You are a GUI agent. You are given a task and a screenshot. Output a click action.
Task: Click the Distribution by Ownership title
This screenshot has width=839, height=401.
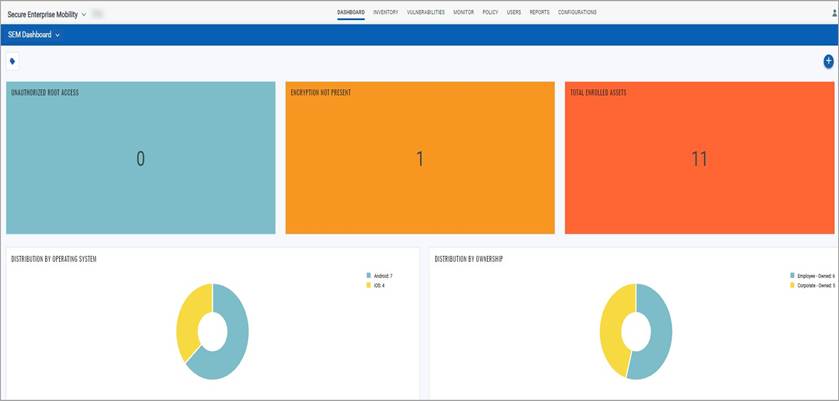coord(469,259)
